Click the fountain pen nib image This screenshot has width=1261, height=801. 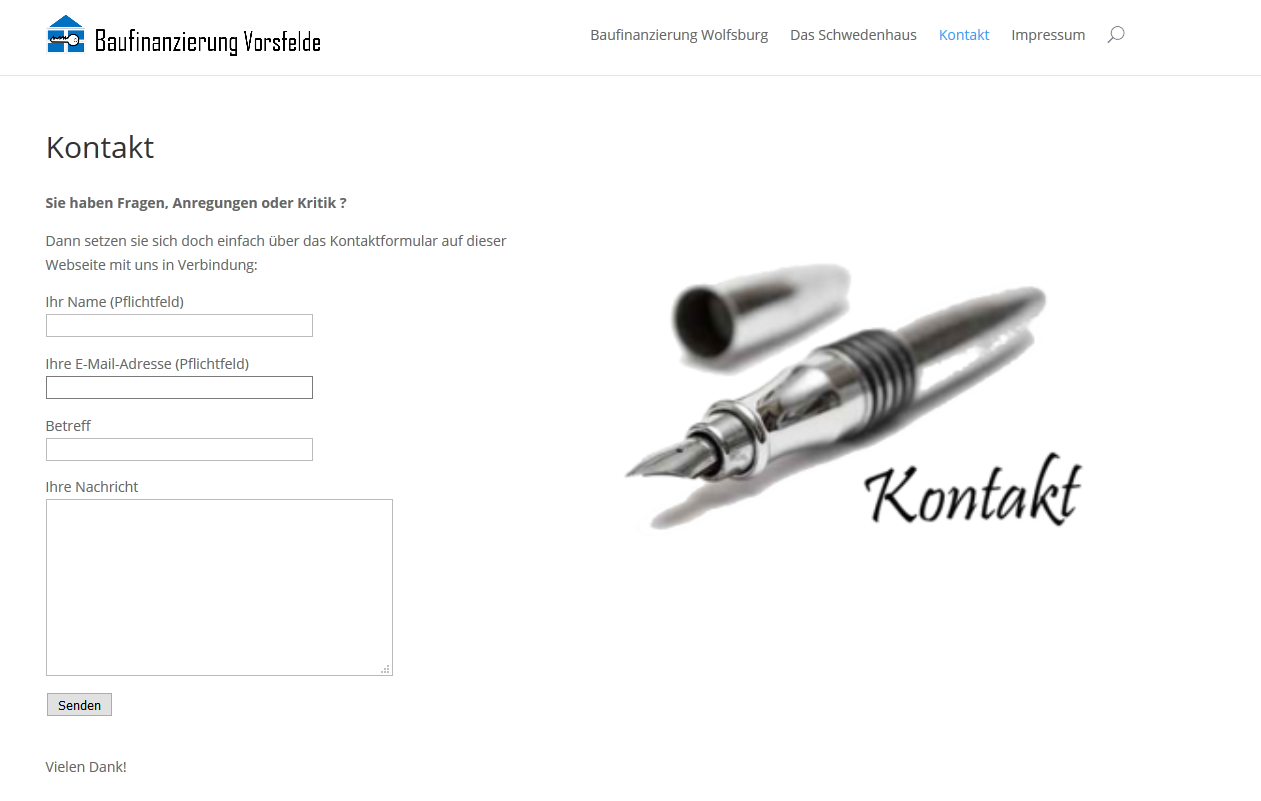(670, 457)
